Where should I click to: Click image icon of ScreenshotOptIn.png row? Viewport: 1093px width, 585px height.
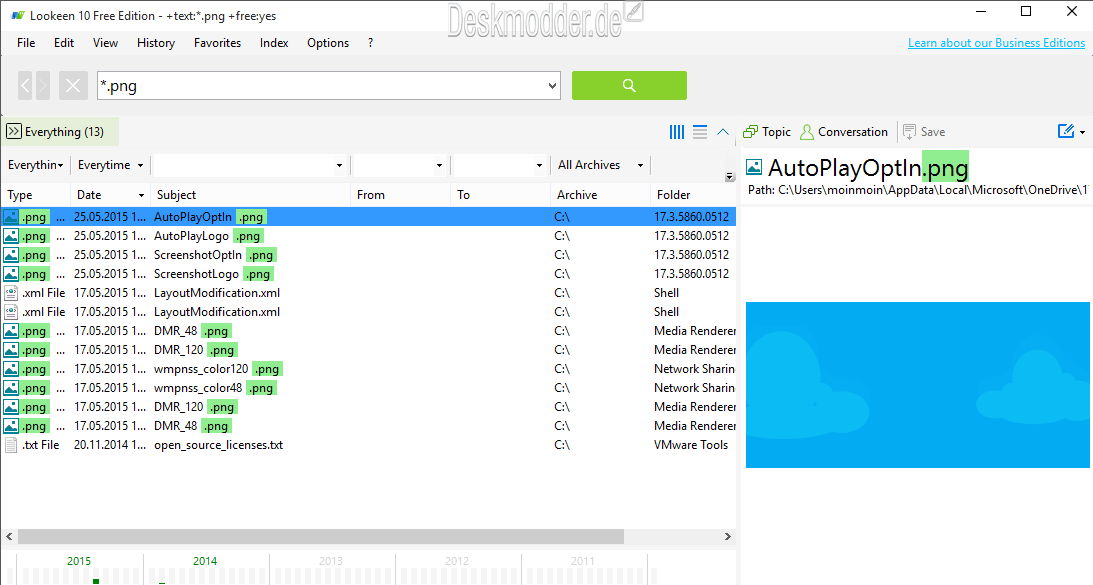pos(11,254)
